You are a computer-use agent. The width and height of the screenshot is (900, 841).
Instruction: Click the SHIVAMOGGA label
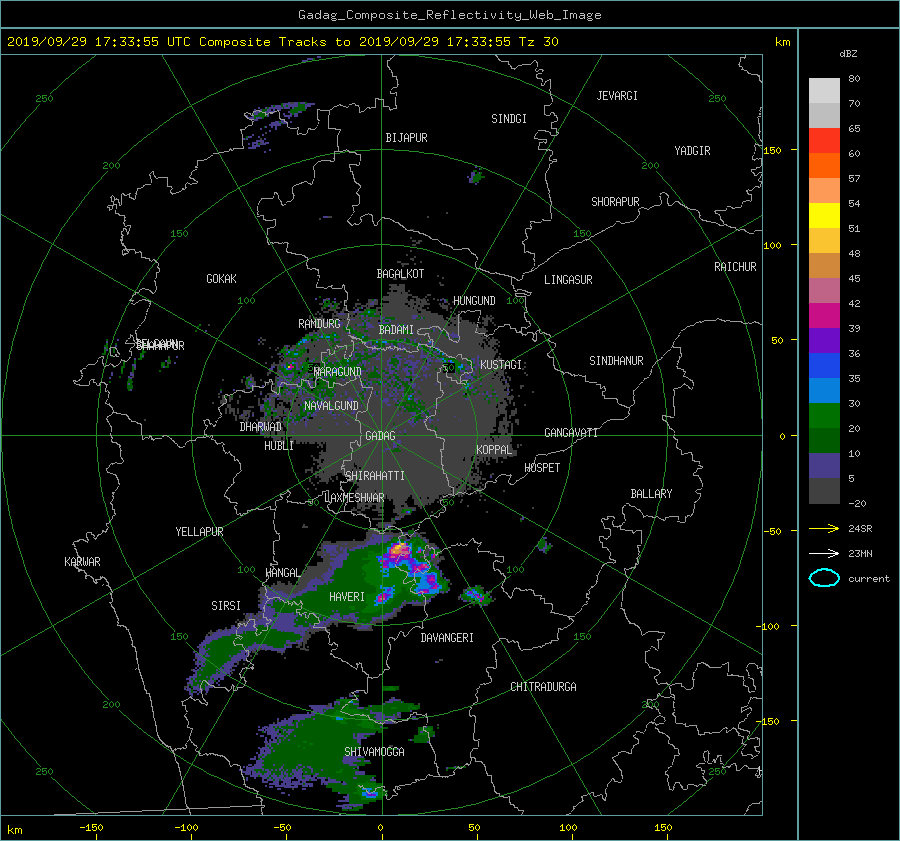(374, 752)
